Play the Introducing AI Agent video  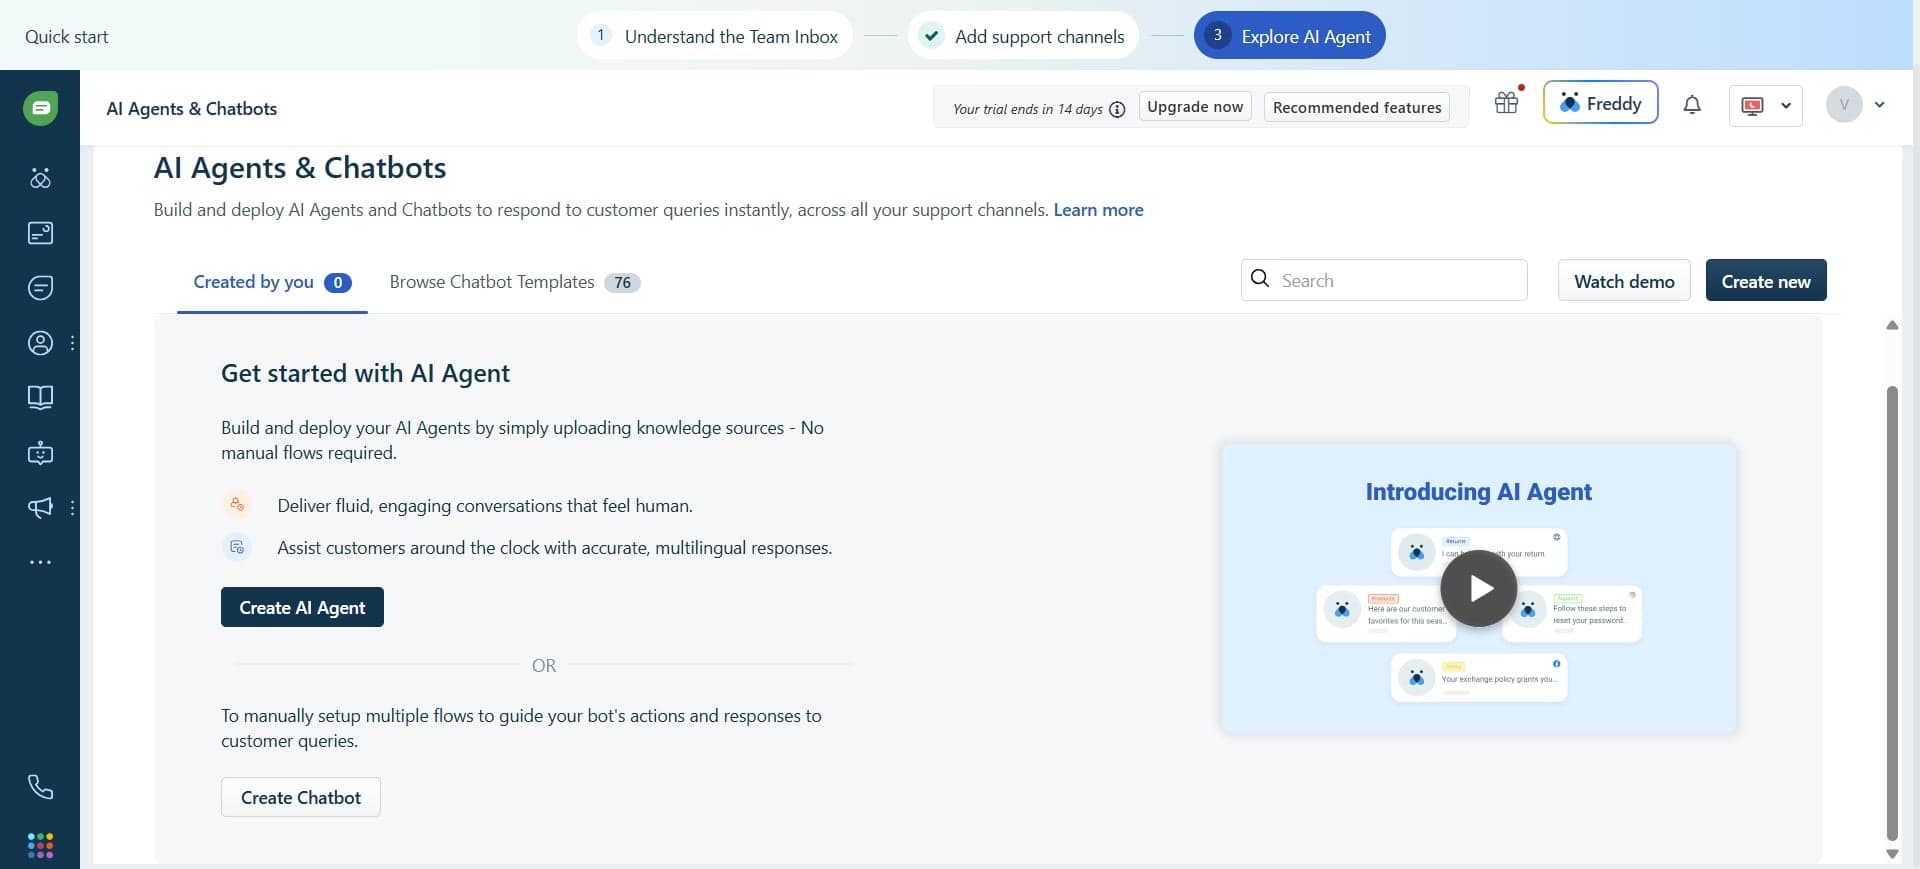point(1479,588)
